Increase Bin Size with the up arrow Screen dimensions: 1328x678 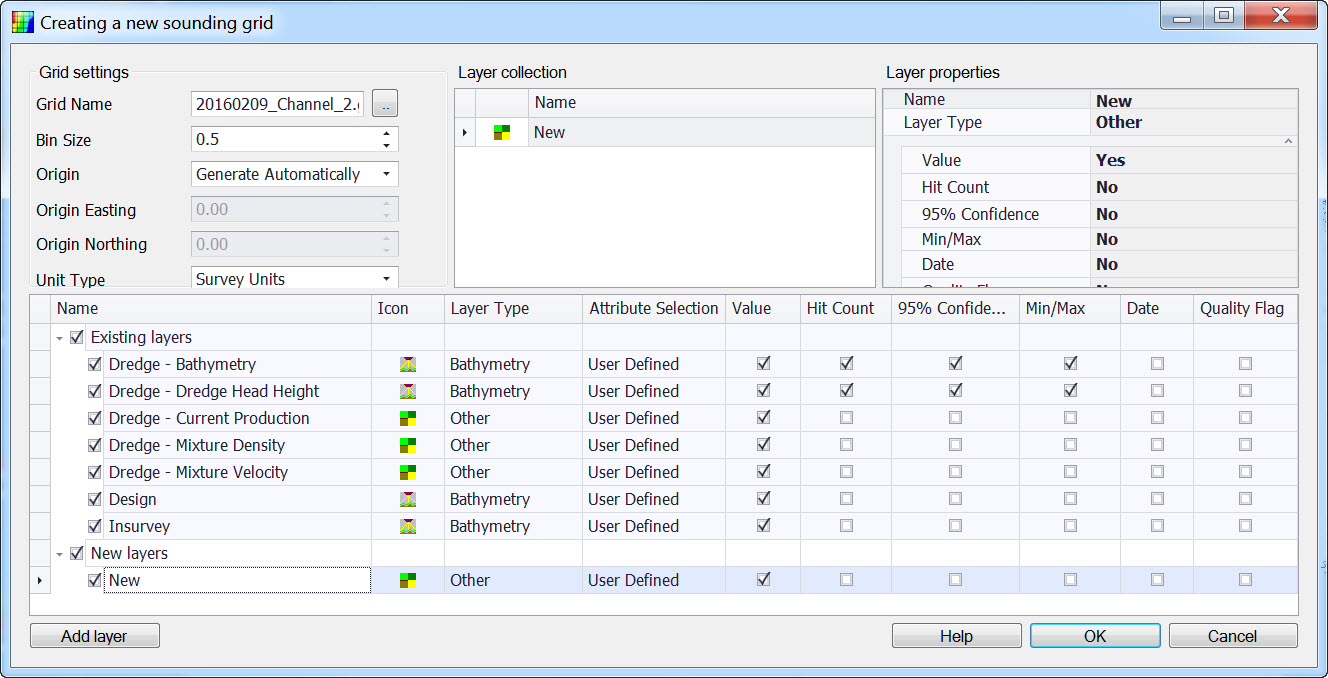[386, 134]
